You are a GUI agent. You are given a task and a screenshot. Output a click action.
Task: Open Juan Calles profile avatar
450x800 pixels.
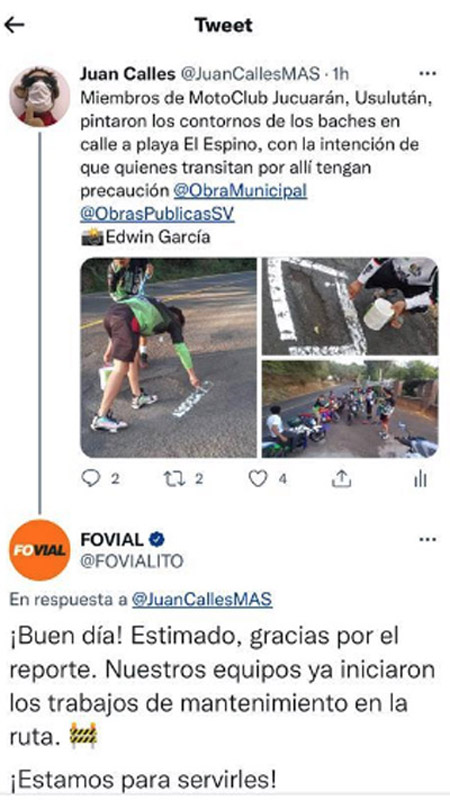(39, 96)
